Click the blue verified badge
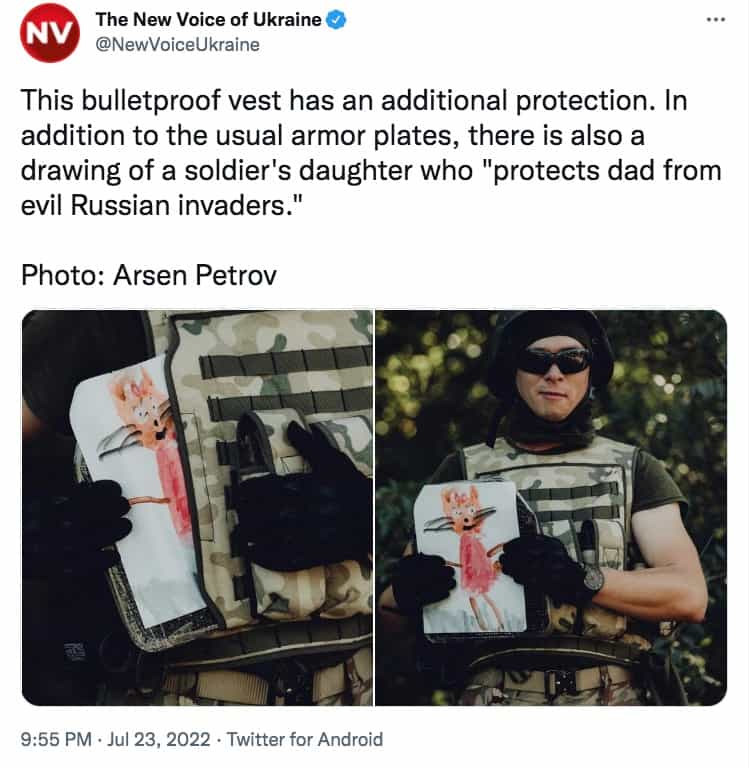The width and height of the screenshot is (749, 768). pyautogui.click(x=336, y=20)
